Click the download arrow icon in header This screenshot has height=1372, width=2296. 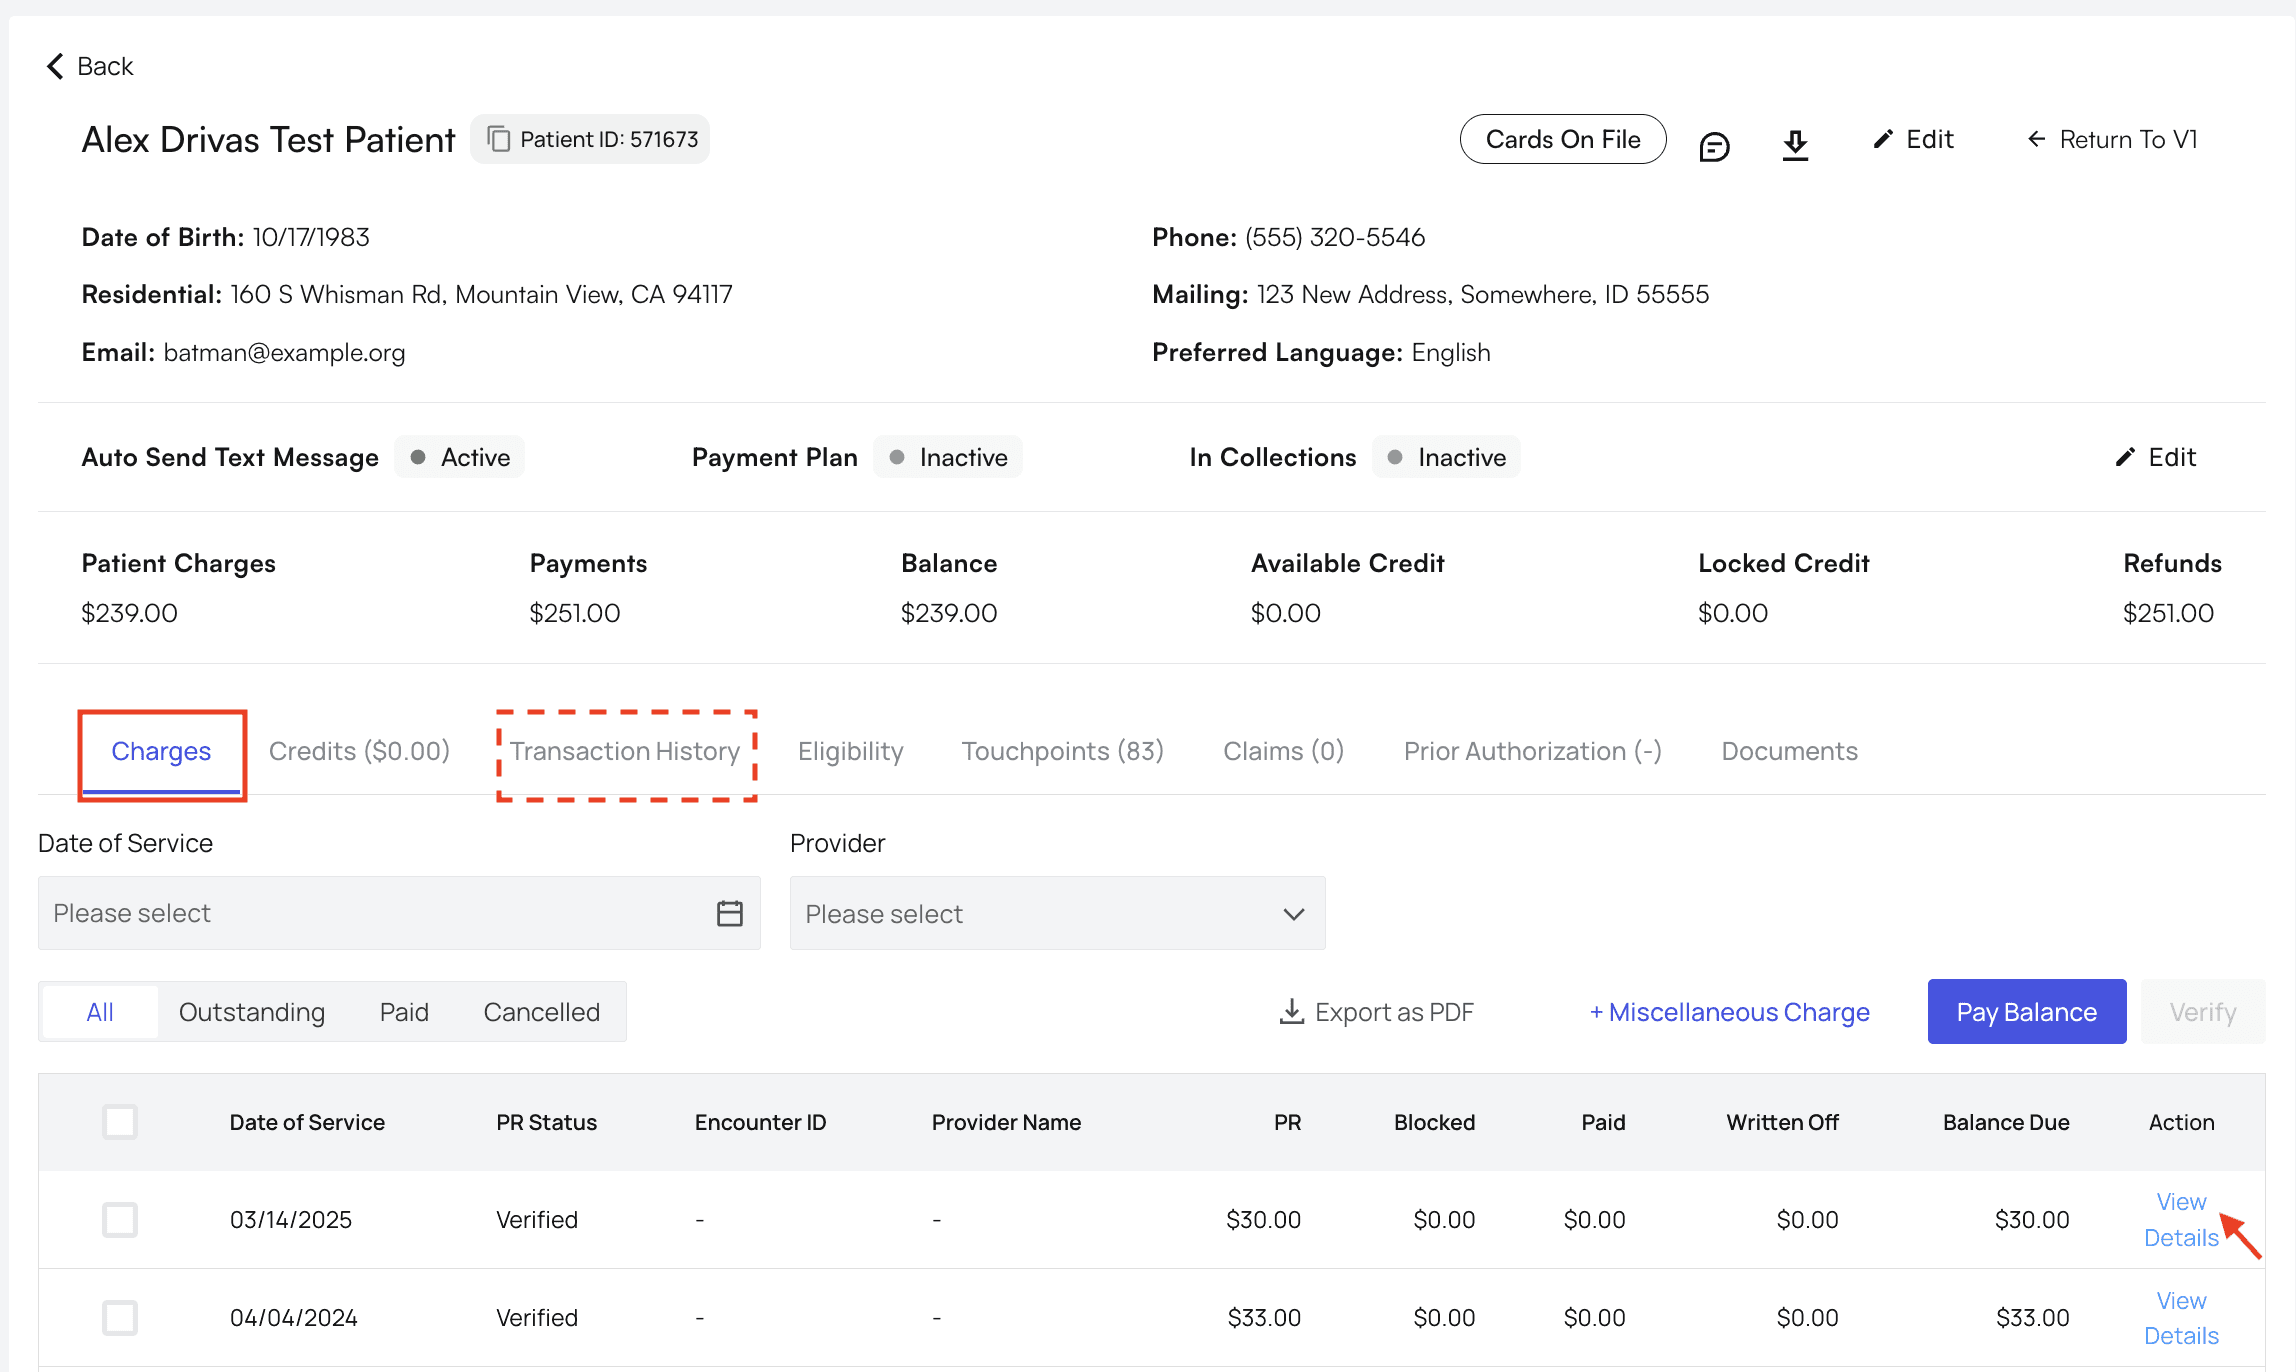pyautogui.click(x=1795, y=145)
